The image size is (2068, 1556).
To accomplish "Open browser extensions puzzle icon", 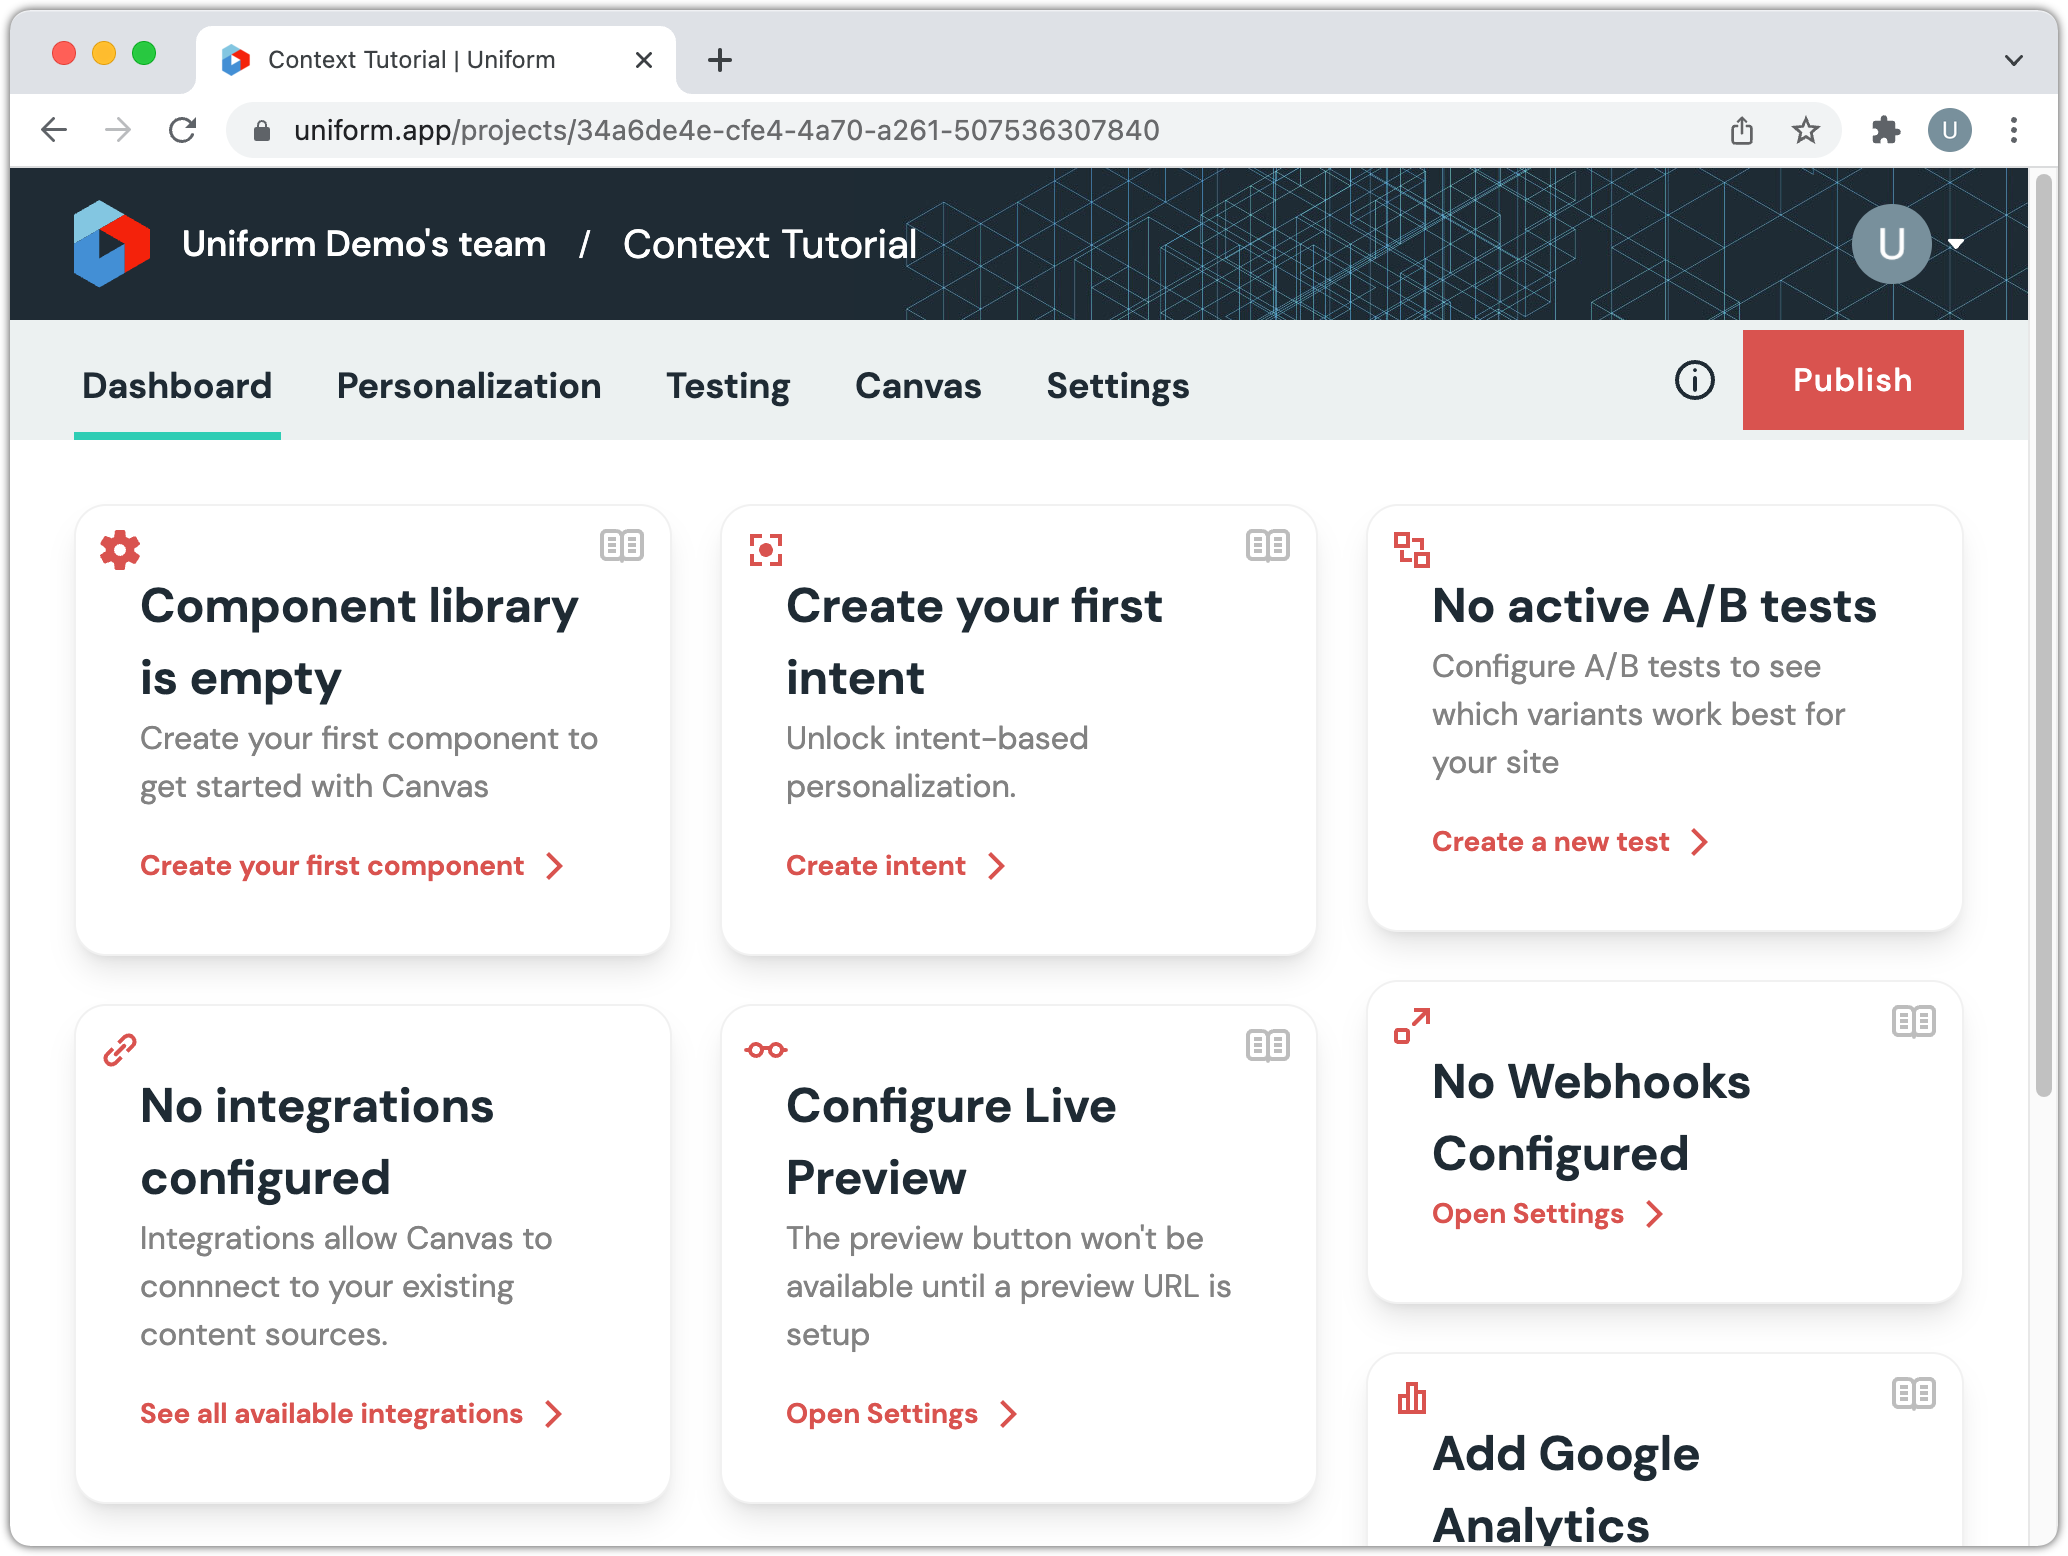I will (1885, 130).
